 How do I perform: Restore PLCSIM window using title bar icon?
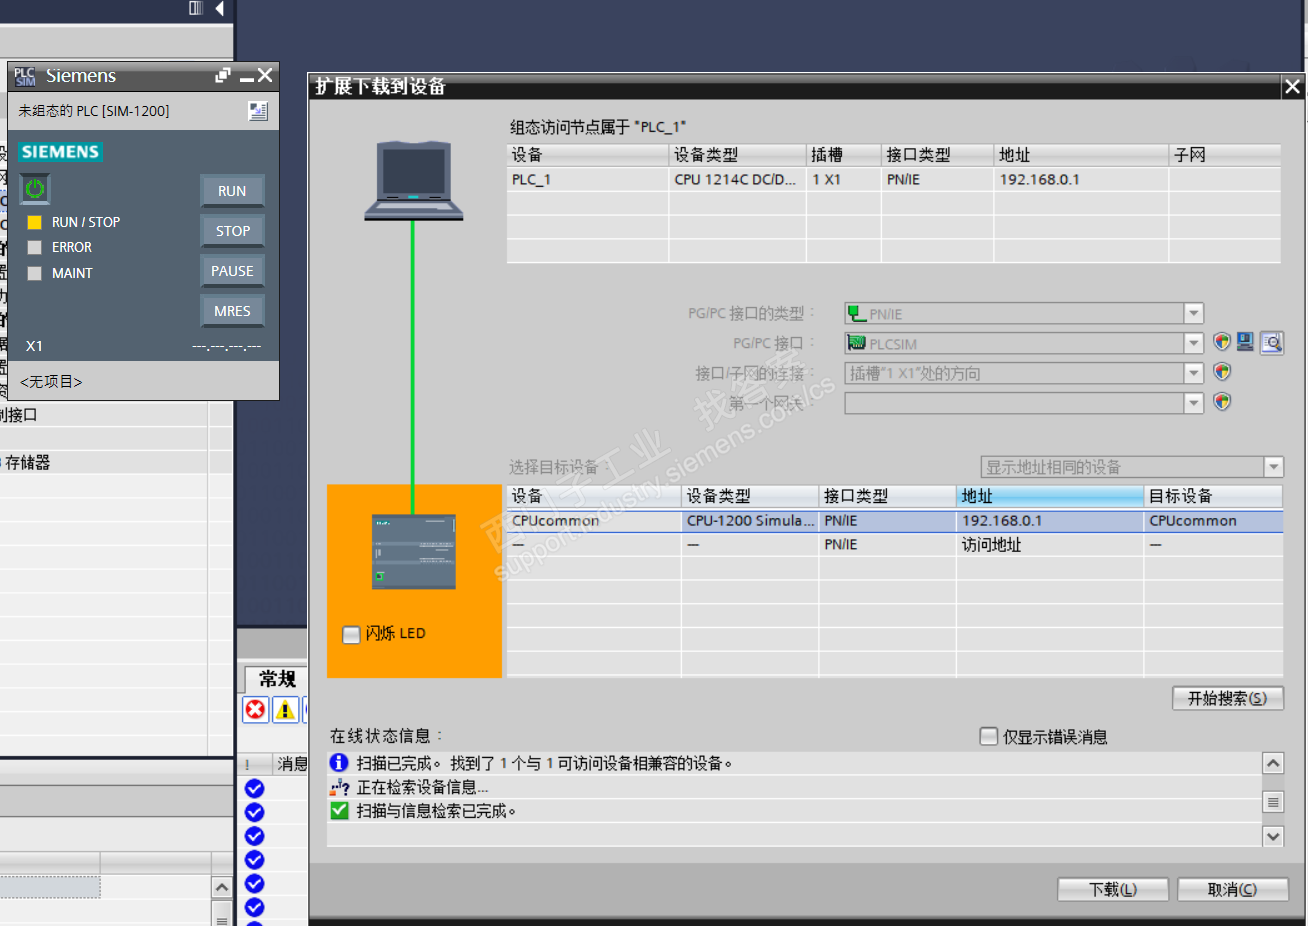coord(223,75)
